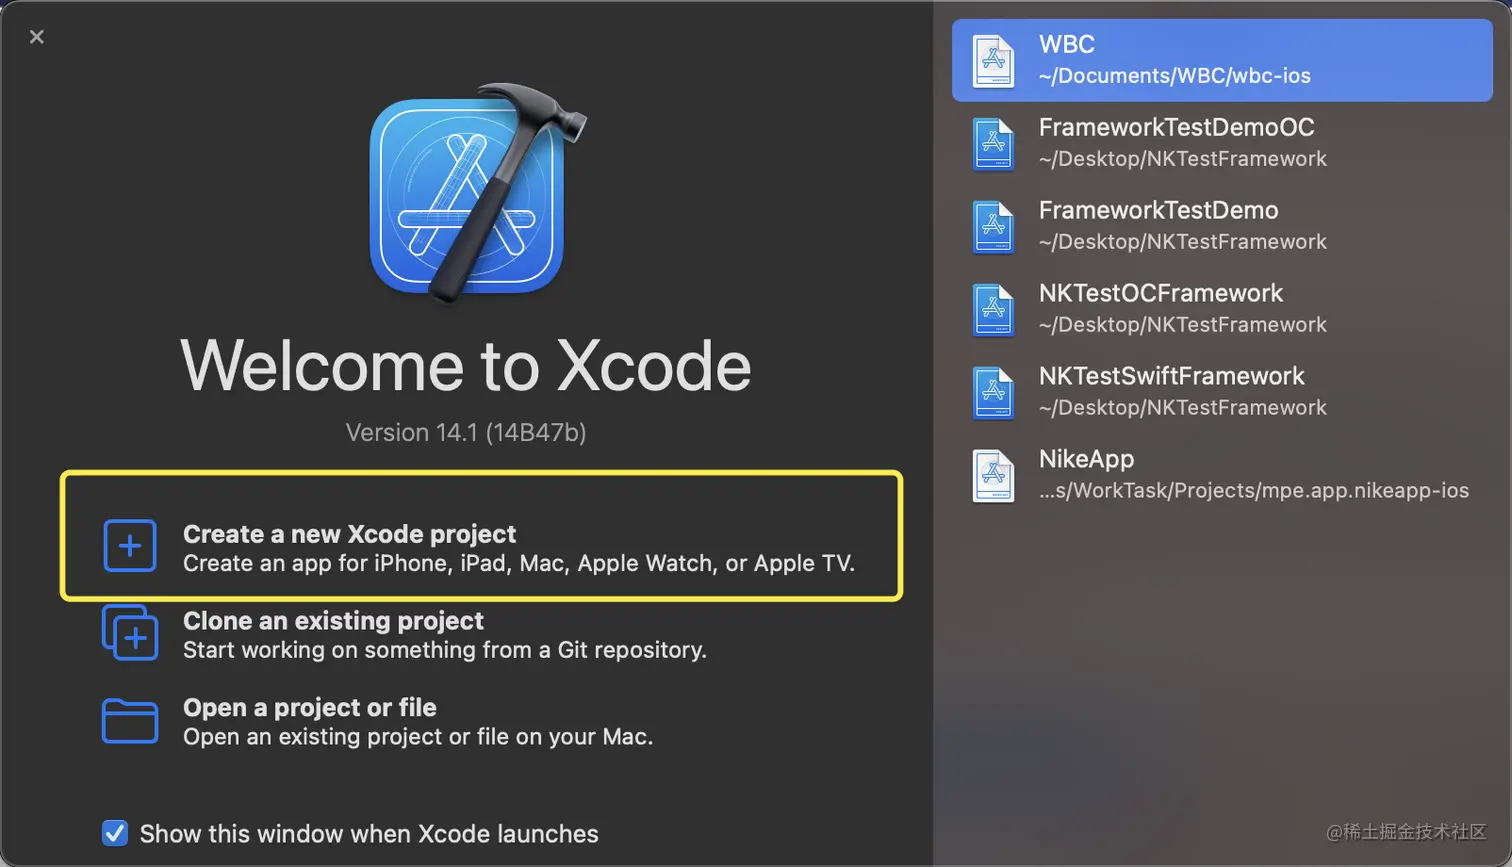Click the plus icon for new Xcode project
This screenshot has height=867, width=1512.
130,546
